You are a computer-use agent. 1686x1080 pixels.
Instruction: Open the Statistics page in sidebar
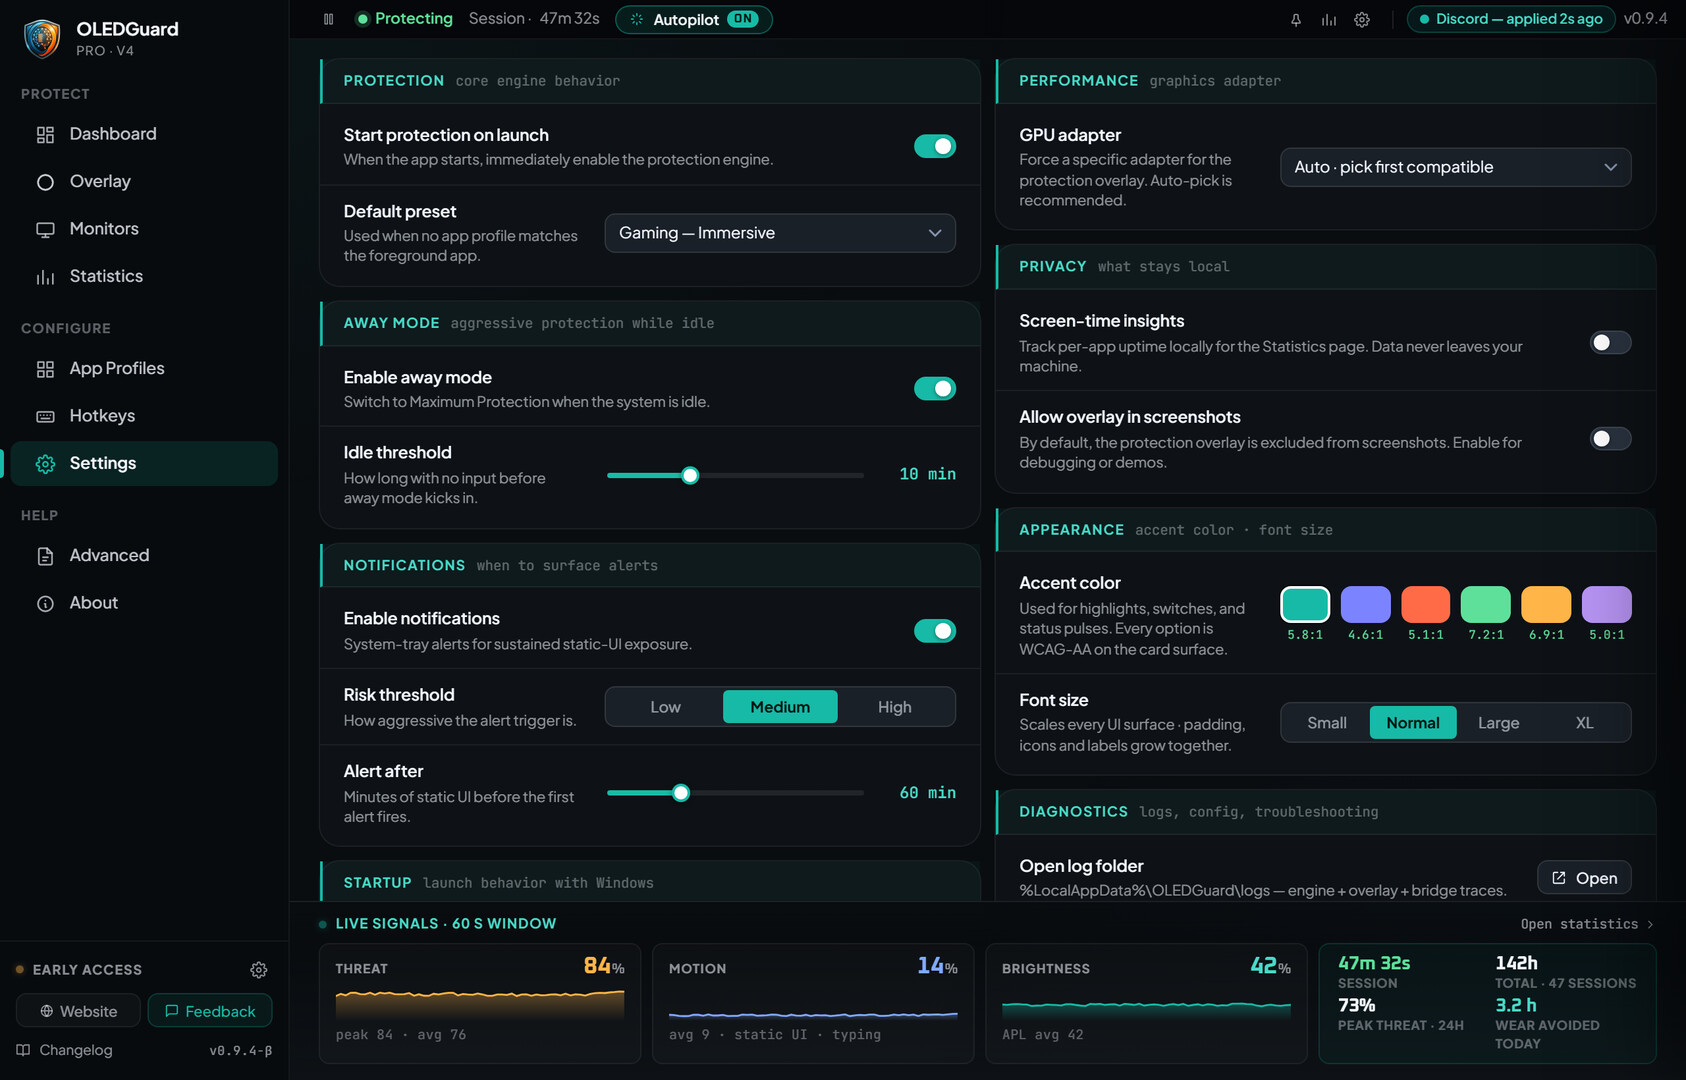click(x=144, y=277)
